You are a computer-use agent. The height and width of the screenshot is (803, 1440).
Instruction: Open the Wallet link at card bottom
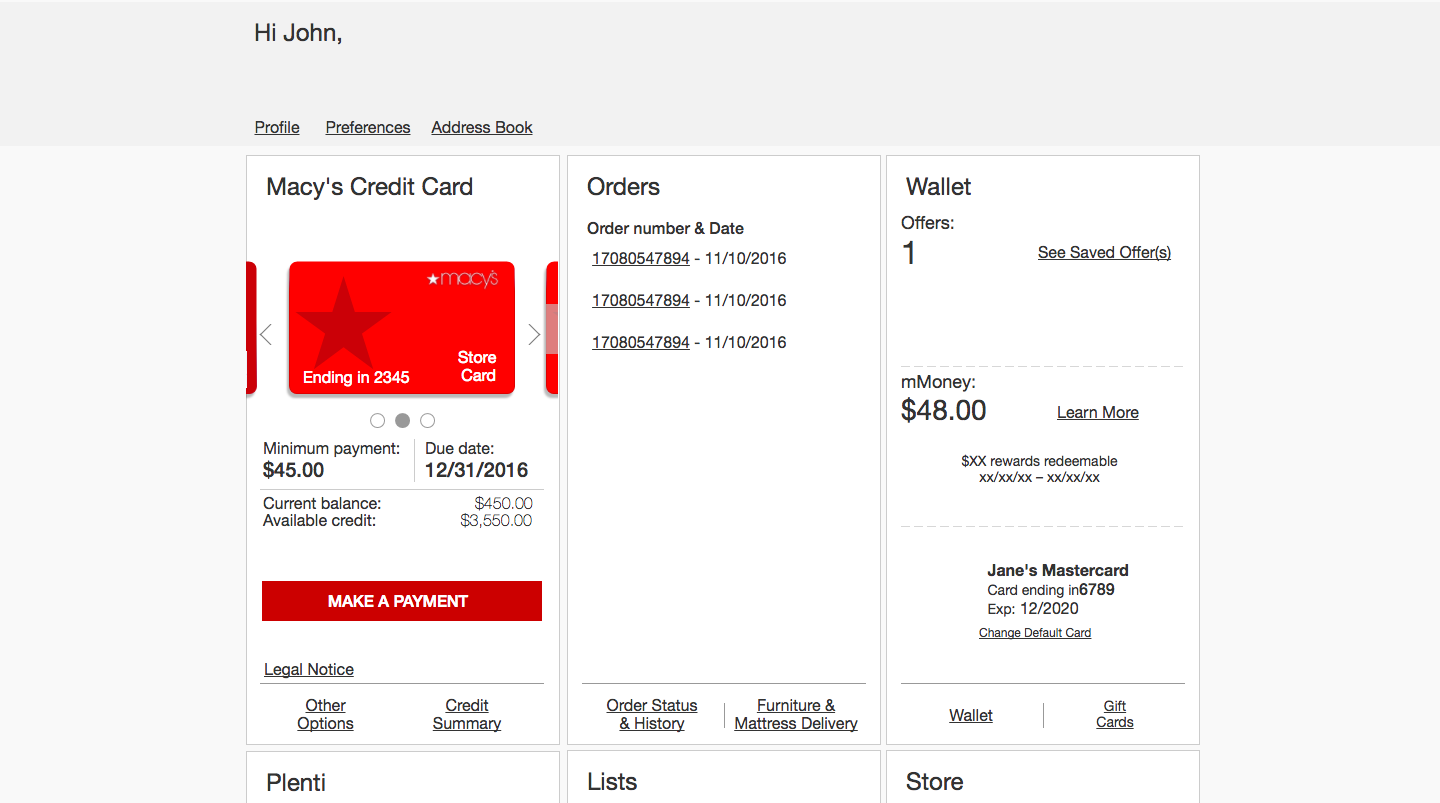point(971,715)
